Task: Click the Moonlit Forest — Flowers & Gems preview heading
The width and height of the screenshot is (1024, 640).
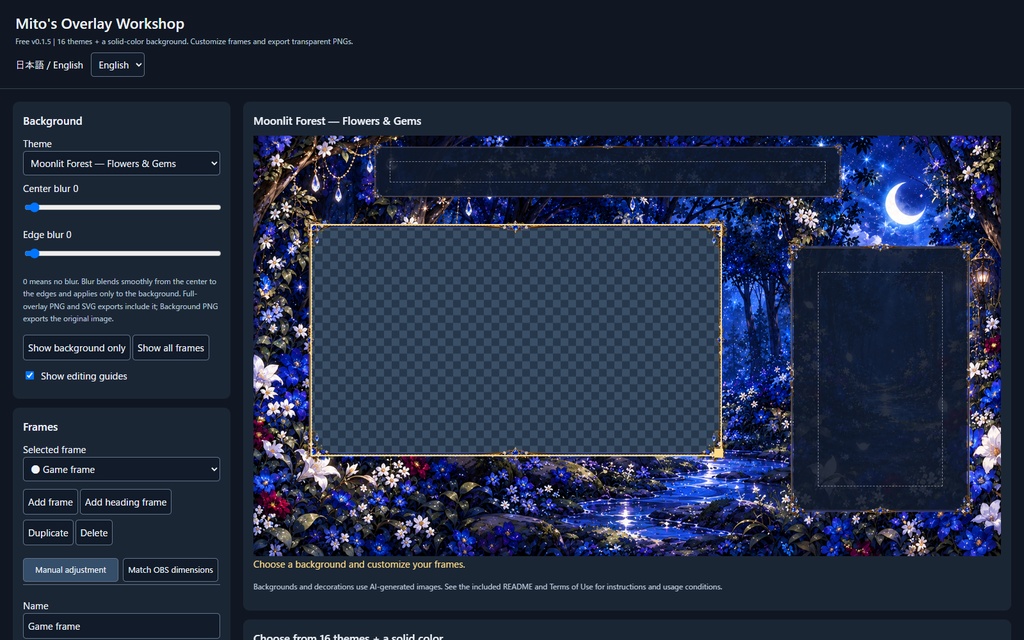Action: click(337, 121)
